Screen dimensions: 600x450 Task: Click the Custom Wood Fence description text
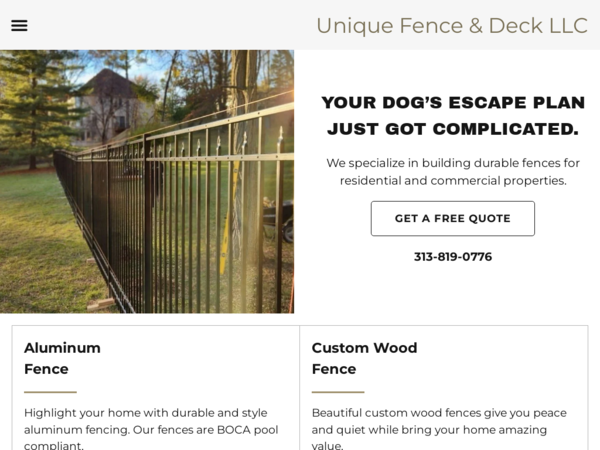pos(439,429)
